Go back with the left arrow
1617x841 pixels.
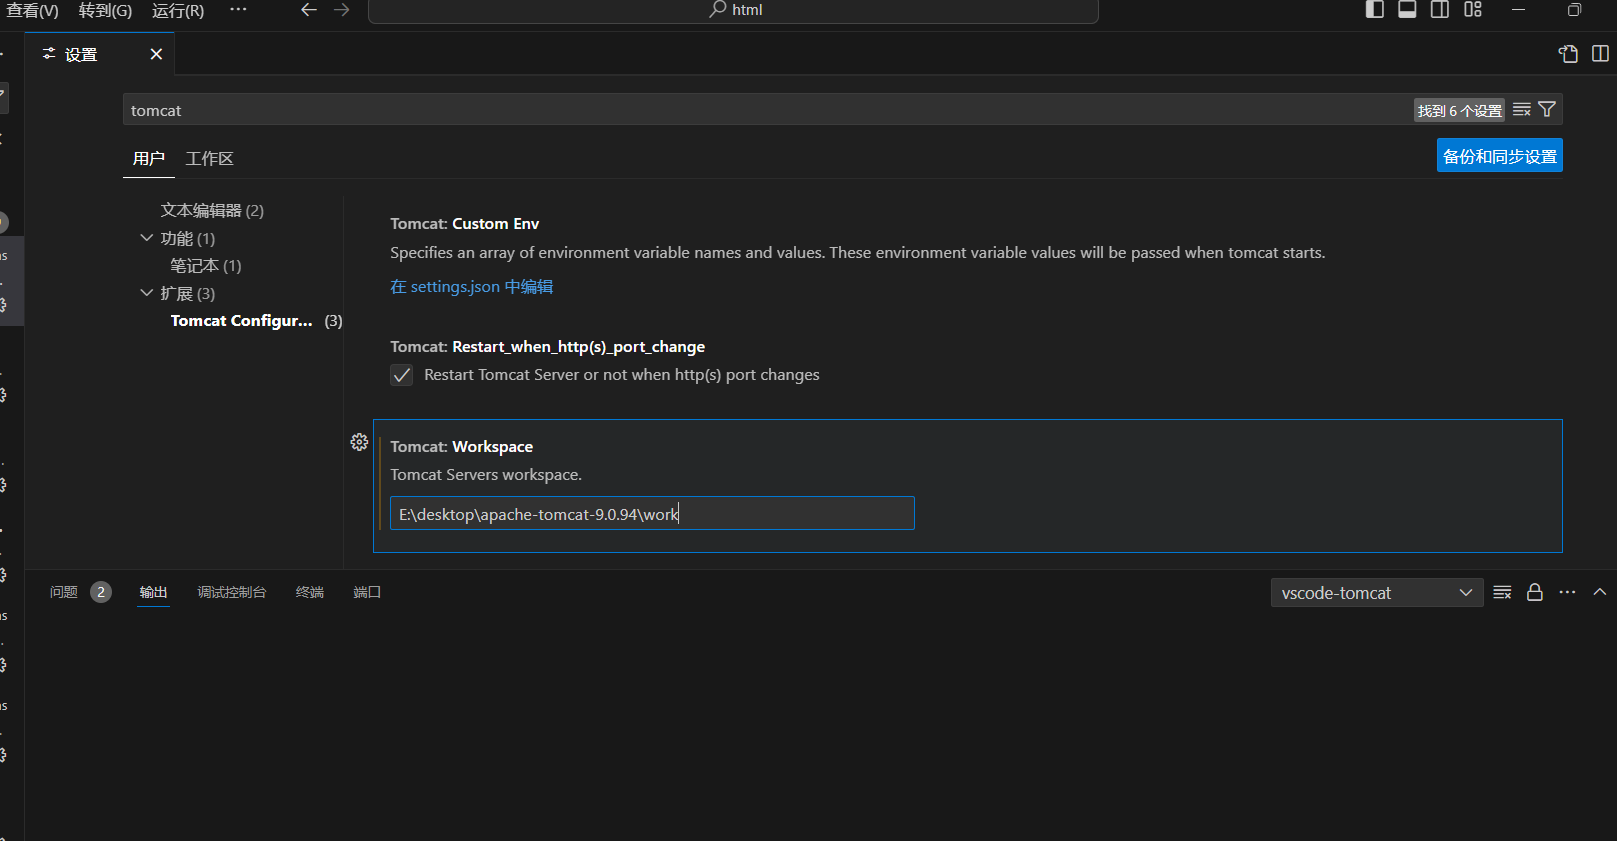point(309,10)
